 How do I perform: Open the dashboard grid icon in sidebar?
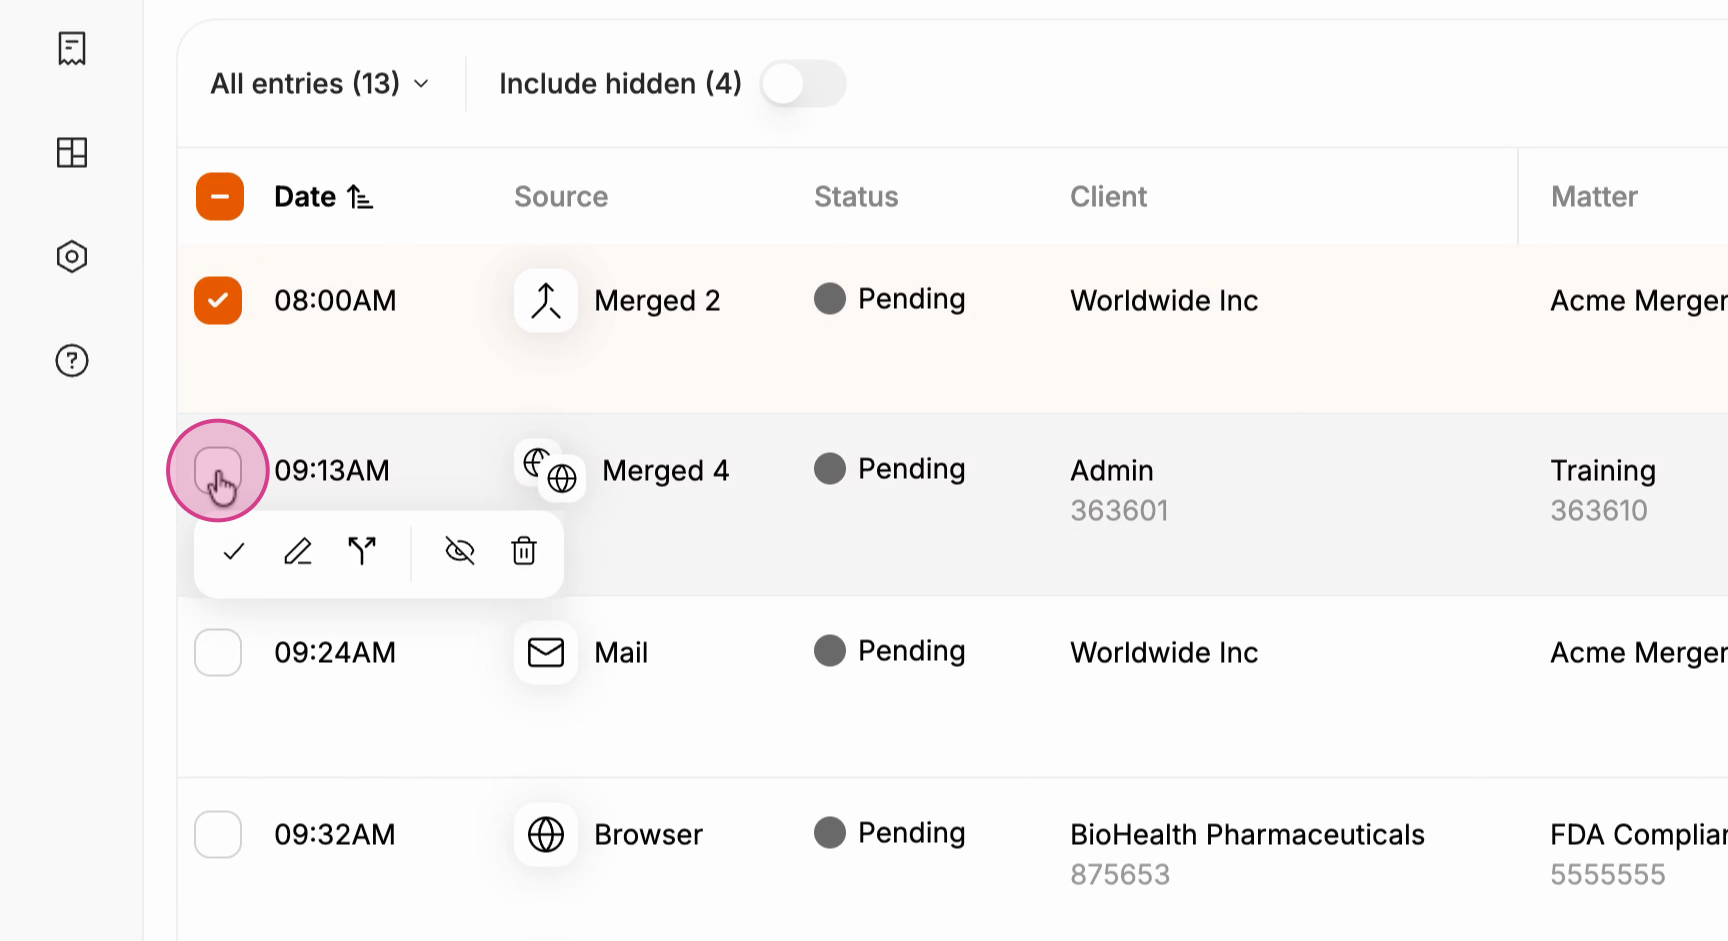point(72,152)
